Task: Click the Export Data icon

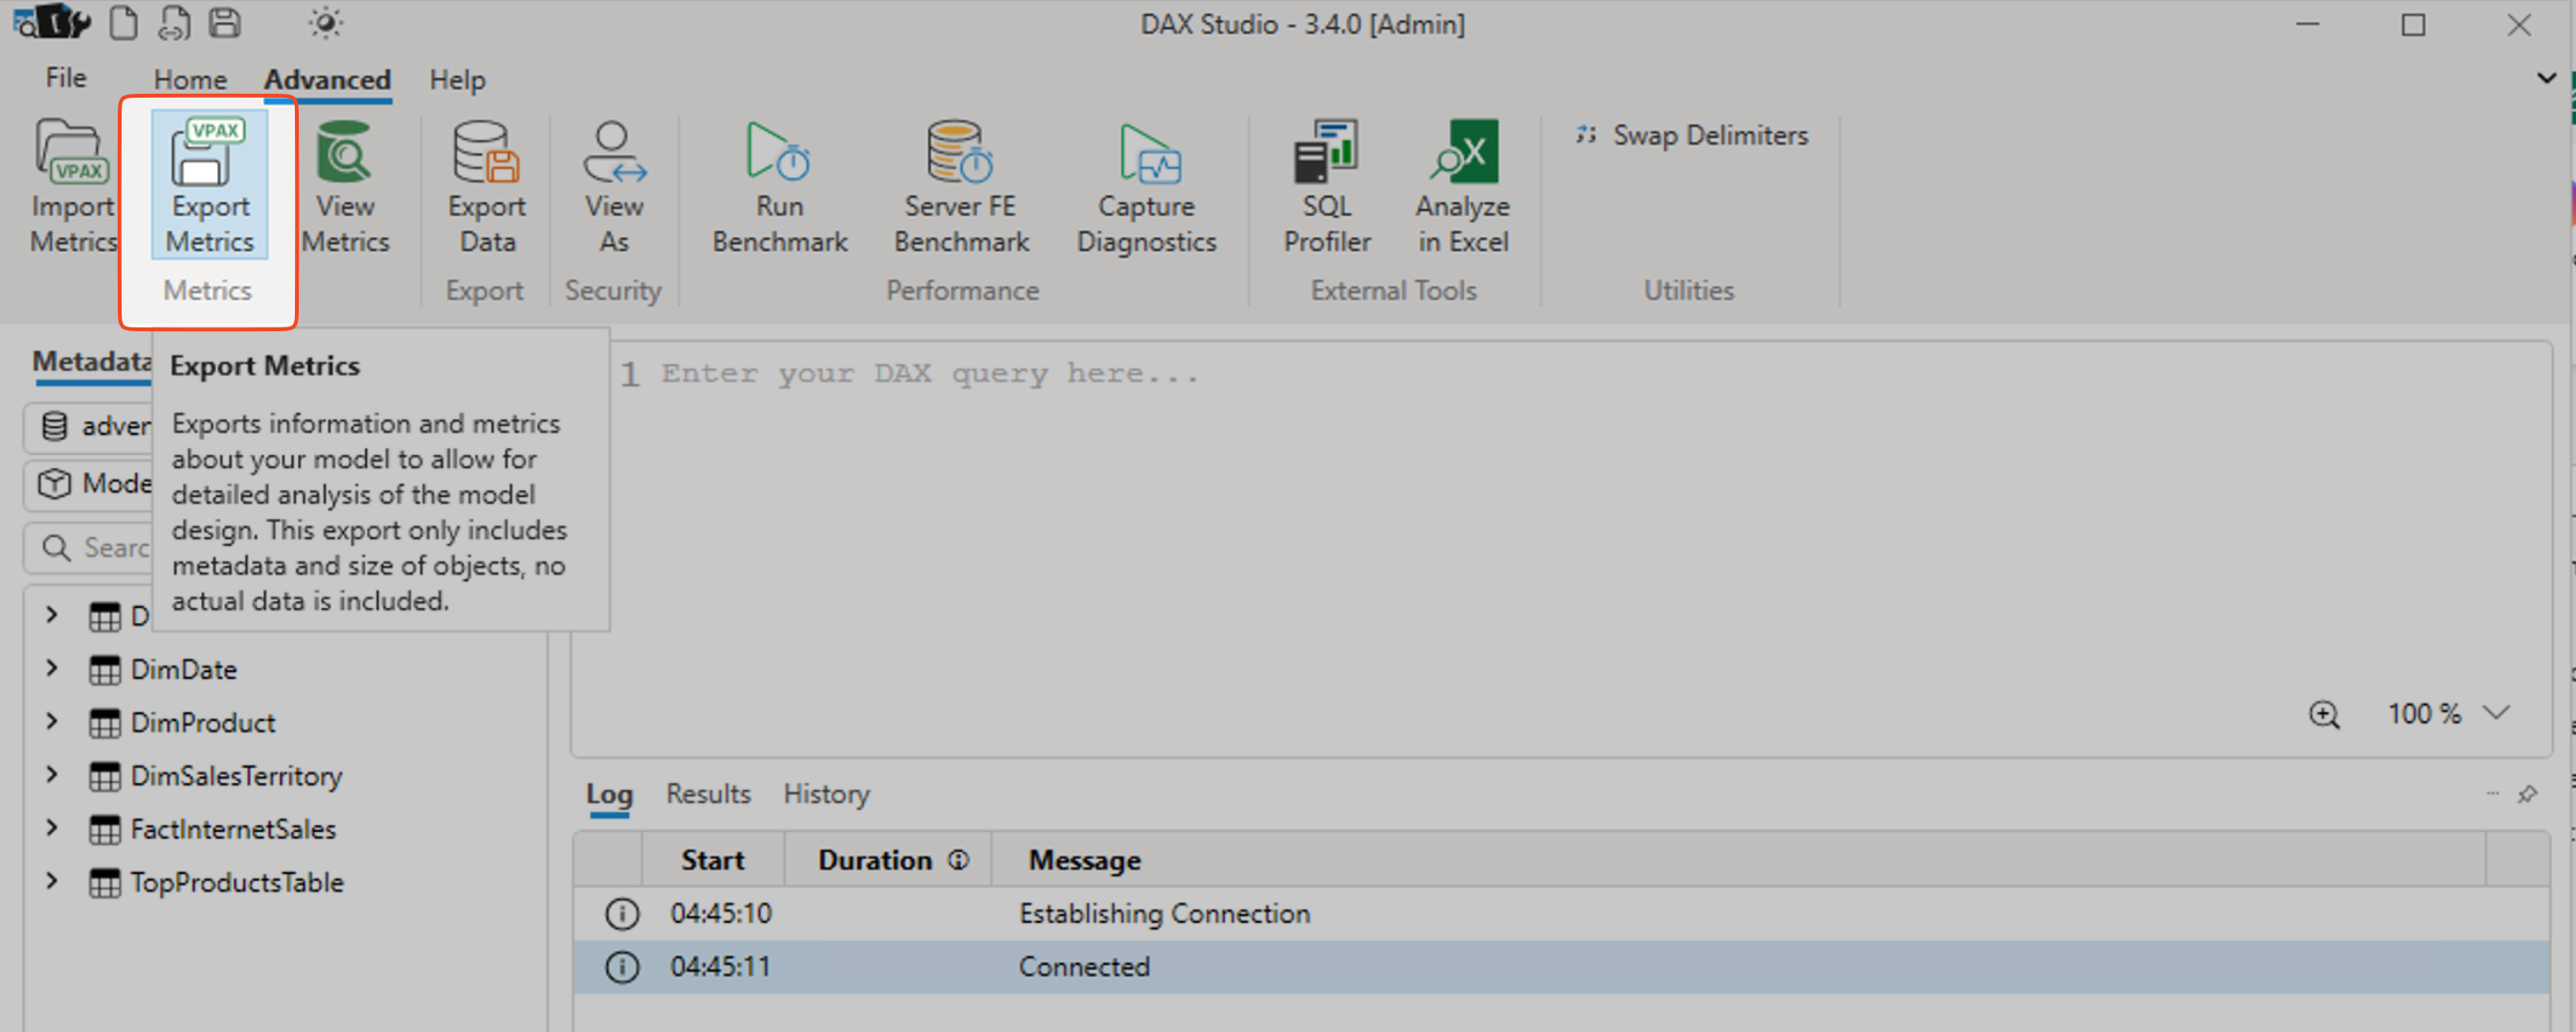Action: click(x=486, y=185)
